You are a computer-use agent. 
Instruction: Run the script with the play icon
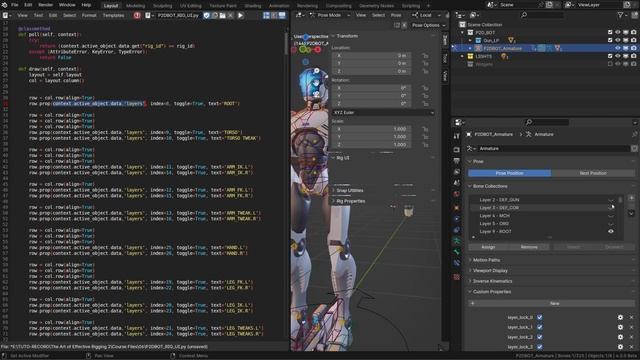click(x=240, y=15)
